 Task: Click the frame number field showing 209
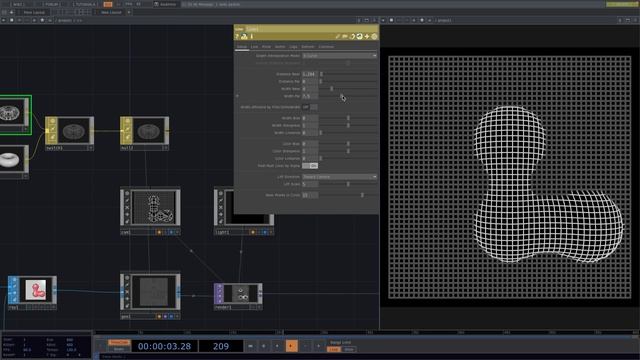221,346
